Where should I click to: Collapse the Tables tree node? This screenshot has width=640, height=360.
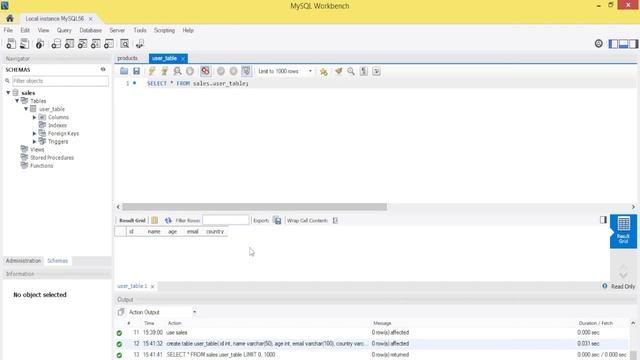(x=17, y=101)
